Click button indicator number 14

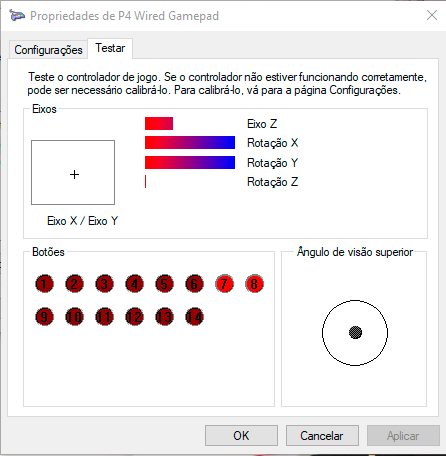pos(194,316)
